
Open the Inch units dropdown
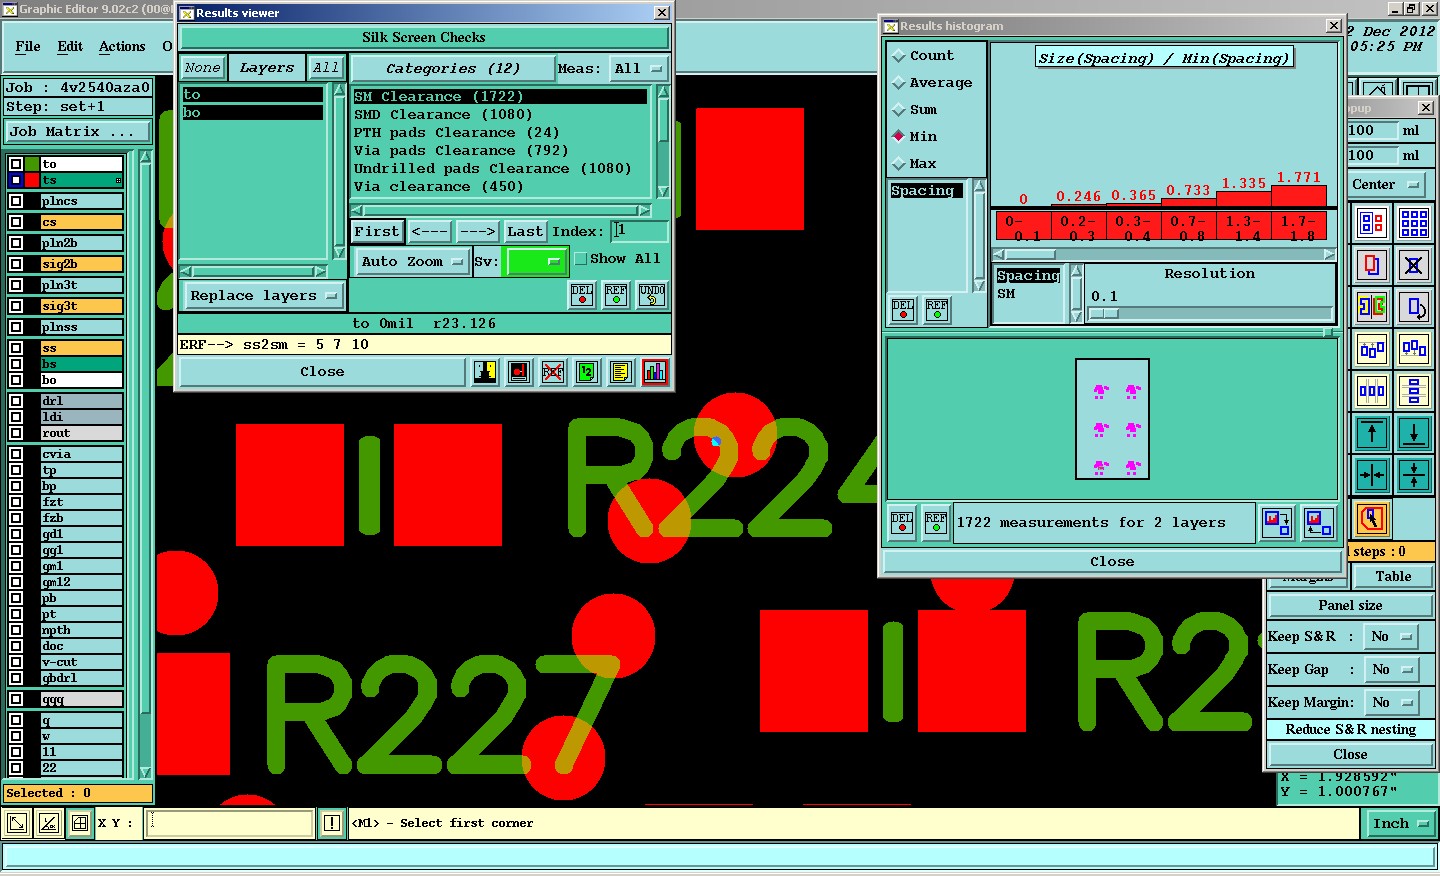[x=1399, y=824]
